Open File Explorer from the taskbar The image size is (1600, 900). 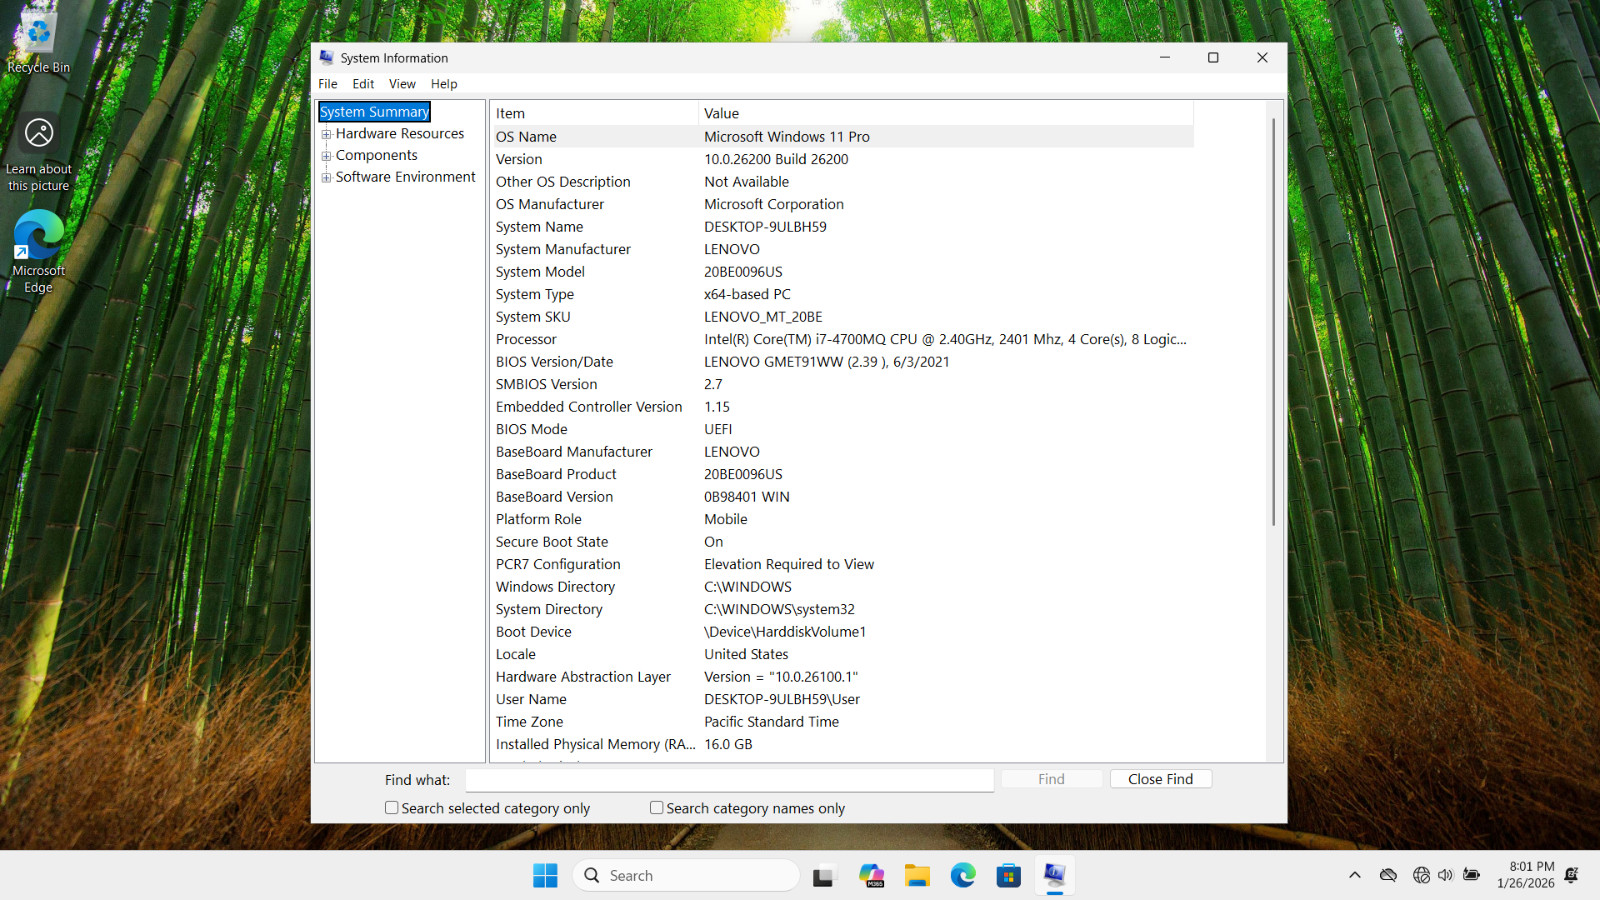tap(917, 876)
